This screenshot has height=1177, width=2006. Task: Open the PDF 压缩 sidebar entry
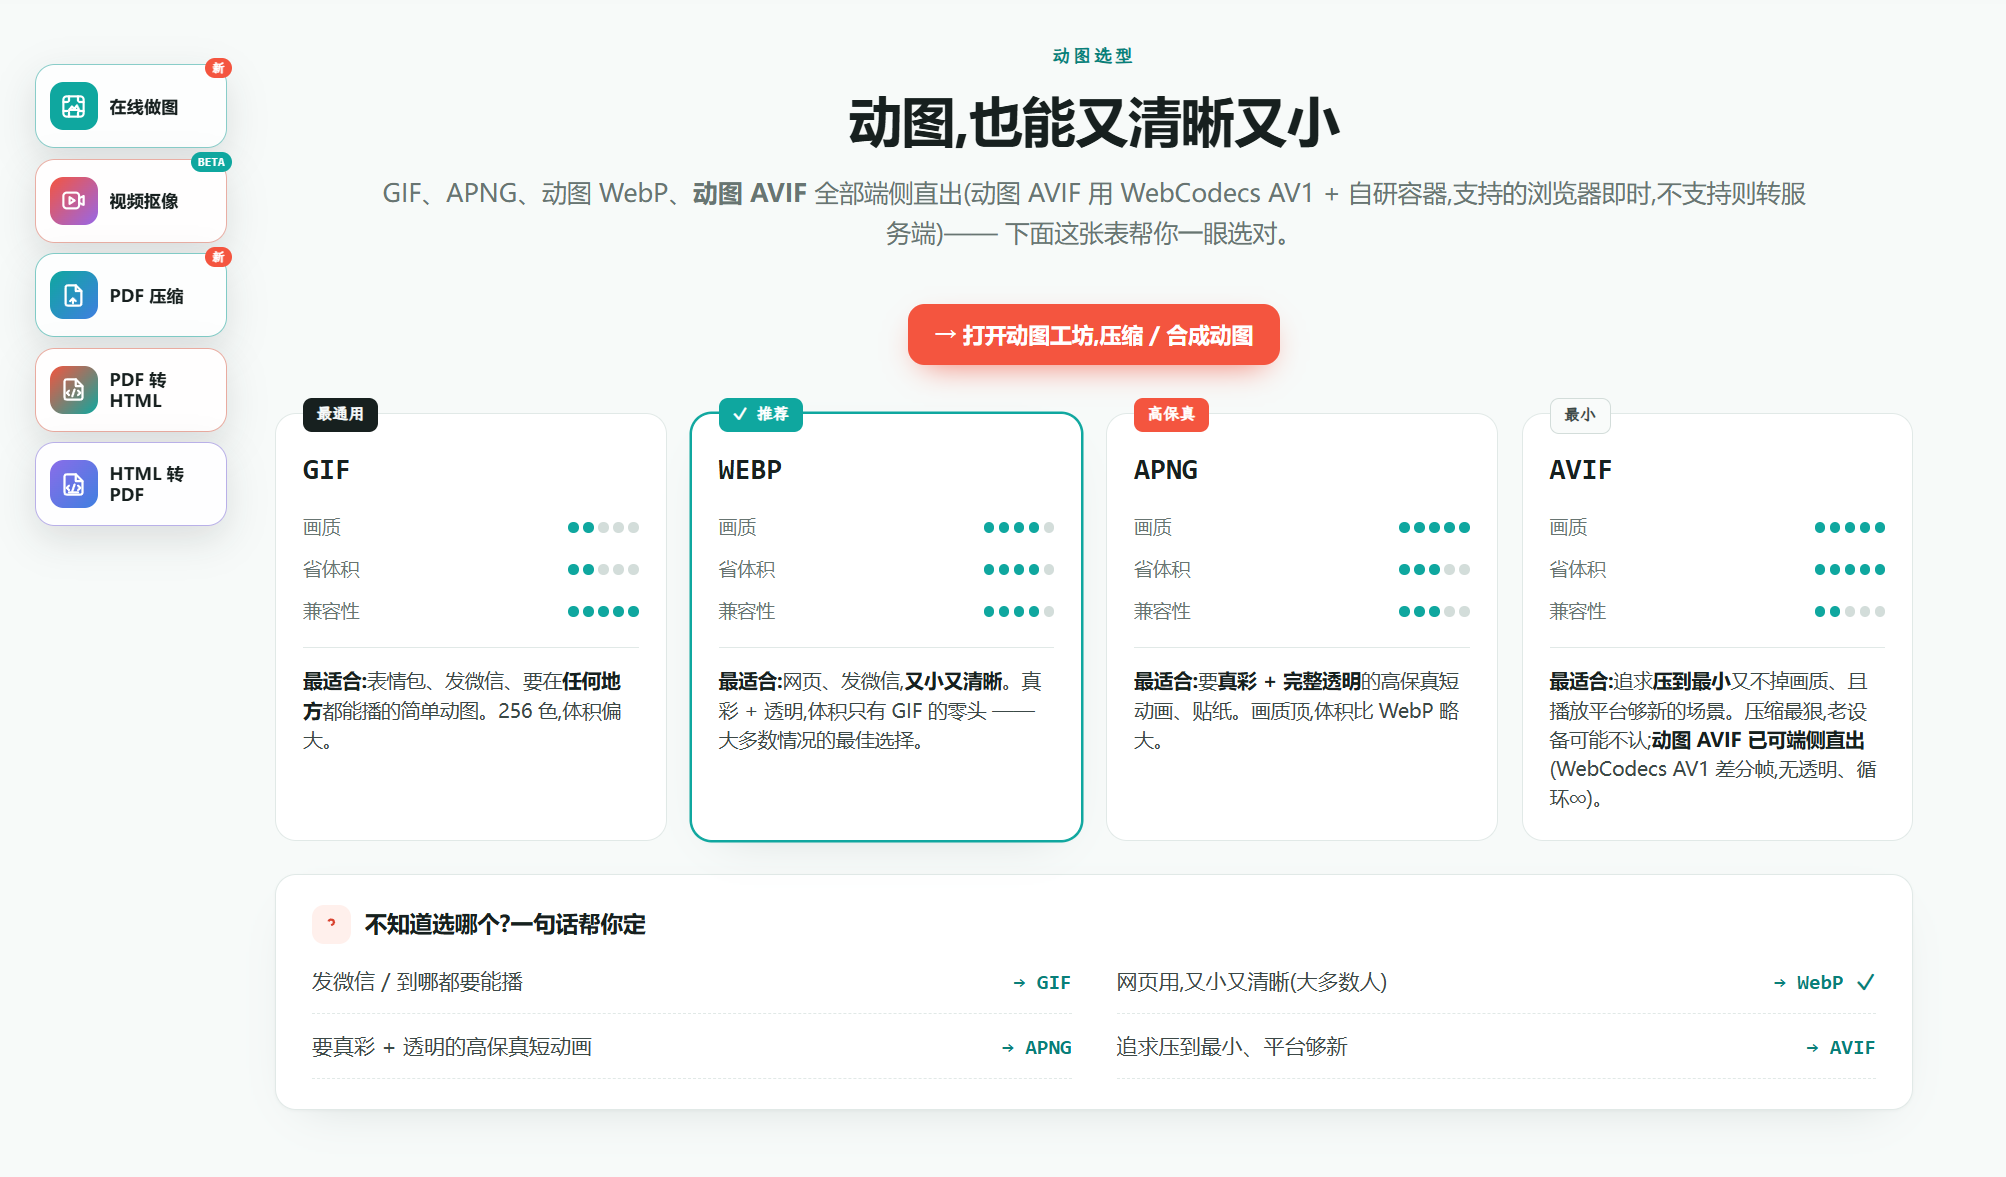(x=131, y=295)
